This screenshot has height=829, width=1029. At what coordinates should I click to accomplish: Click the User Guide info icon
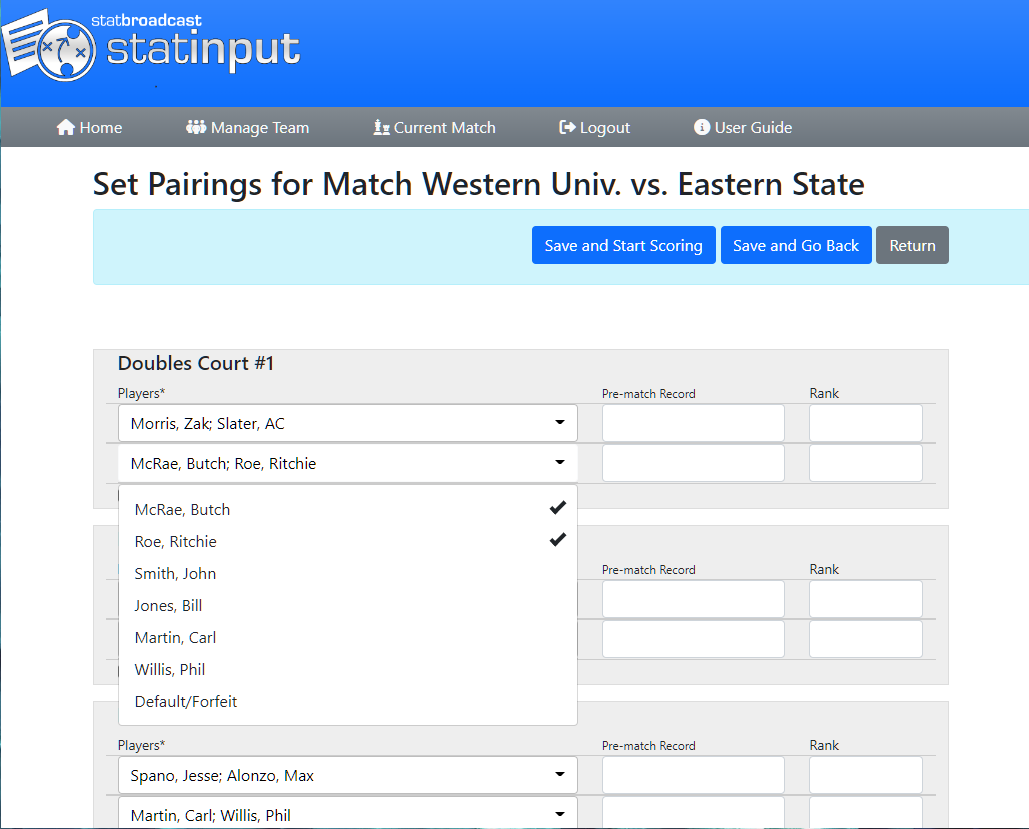(702, 127)
